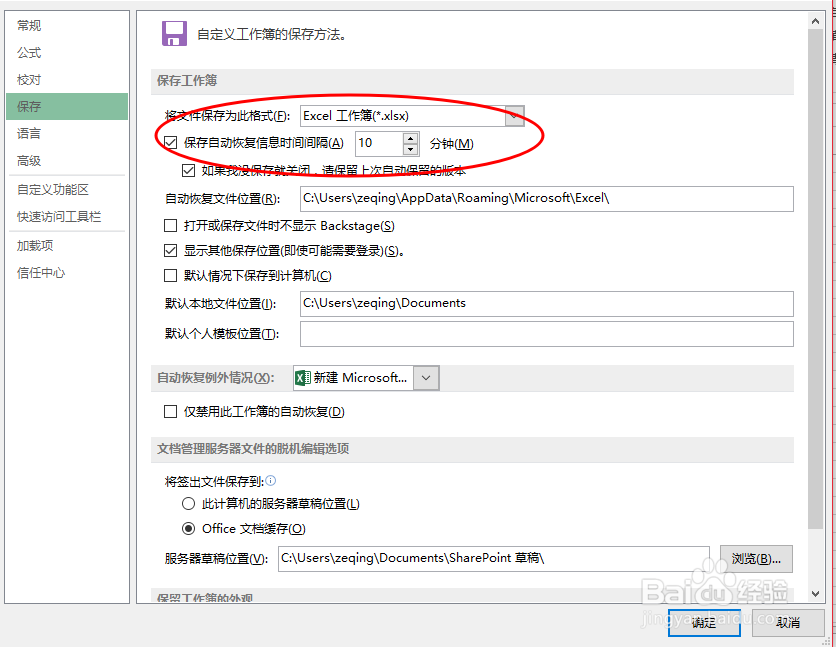Enable 打开或保存文件时不显示 Backstage checkbox
Image resolution: width=836 pixels, height=647 pixels.
coord(169,225)
